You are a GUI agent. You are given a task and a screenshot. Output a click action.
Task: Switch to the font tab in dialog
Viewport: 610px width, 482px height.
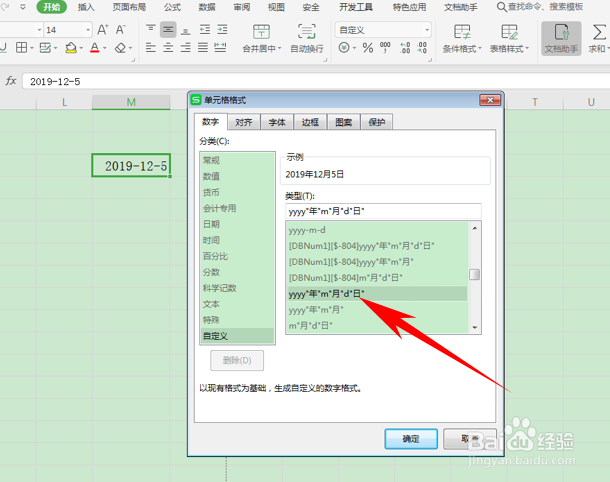(x=277, y=122)
